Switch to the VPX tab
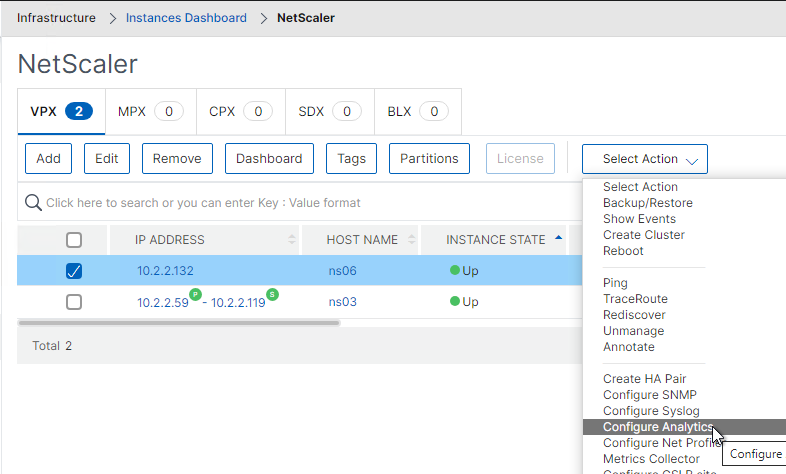The height and width of the screenshot is (474, 786). tap(61, 111)
